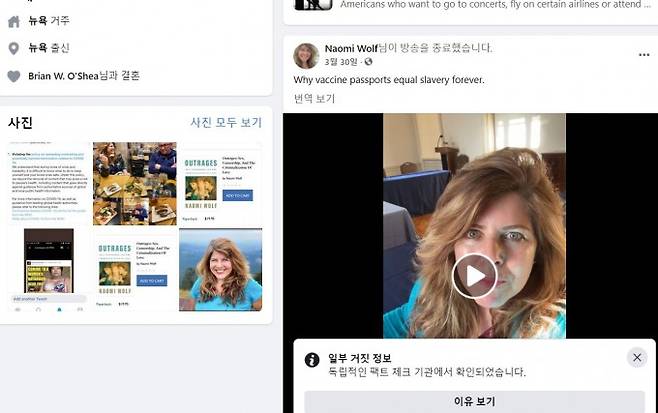
Task: Open the restaurant collage photo thumbnail
Action: (135, 183)
